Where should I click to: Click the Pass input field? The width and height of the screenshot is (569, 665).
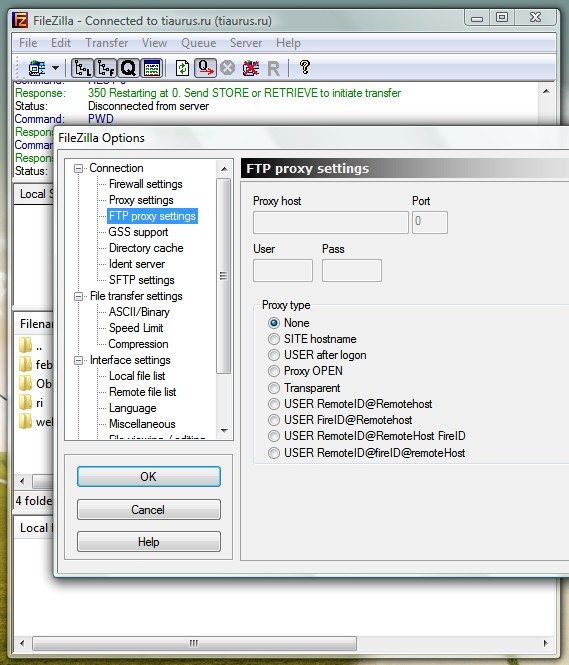click(x=351, y=271)
